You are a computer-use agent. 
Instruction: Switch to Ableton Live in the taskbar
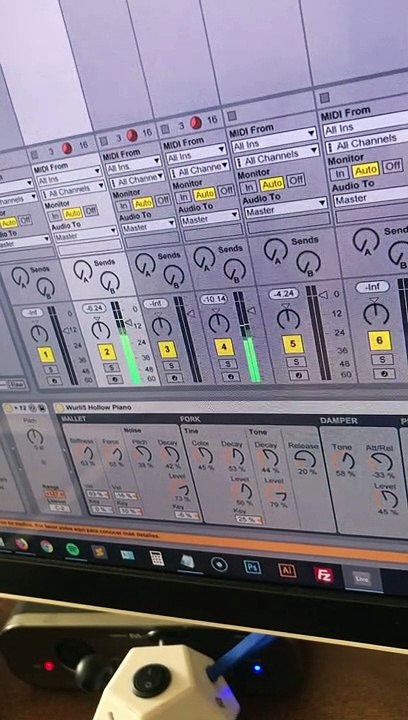click(362, 579)
